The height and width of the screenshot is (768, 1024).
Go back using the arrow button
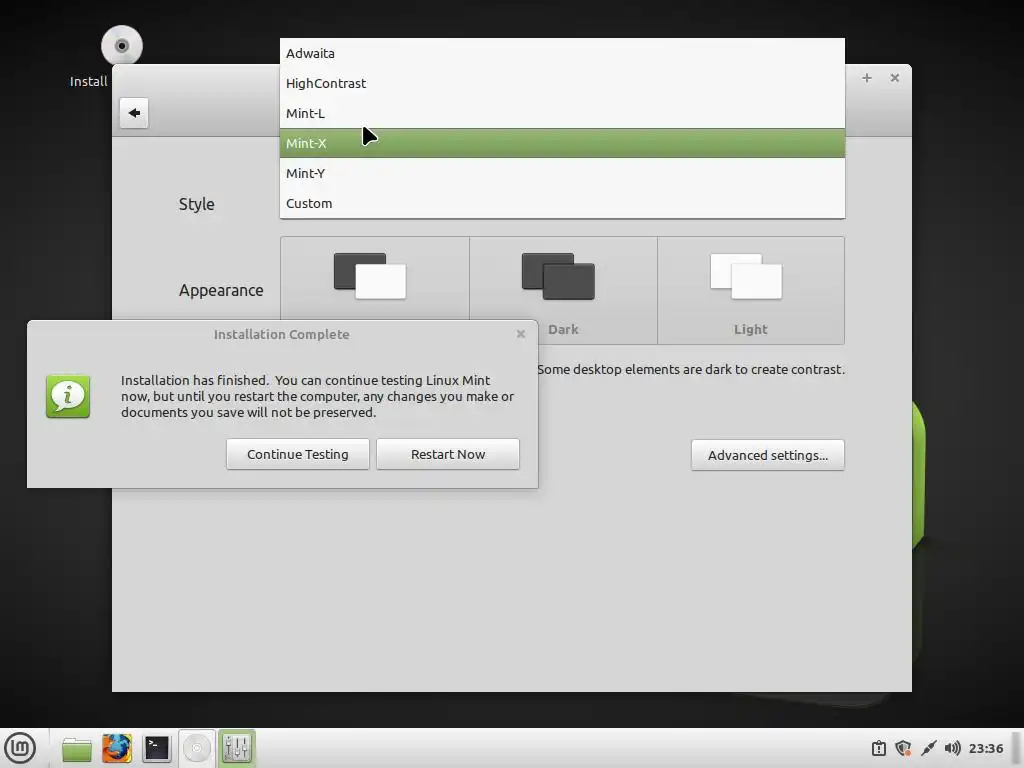(134, 113)
